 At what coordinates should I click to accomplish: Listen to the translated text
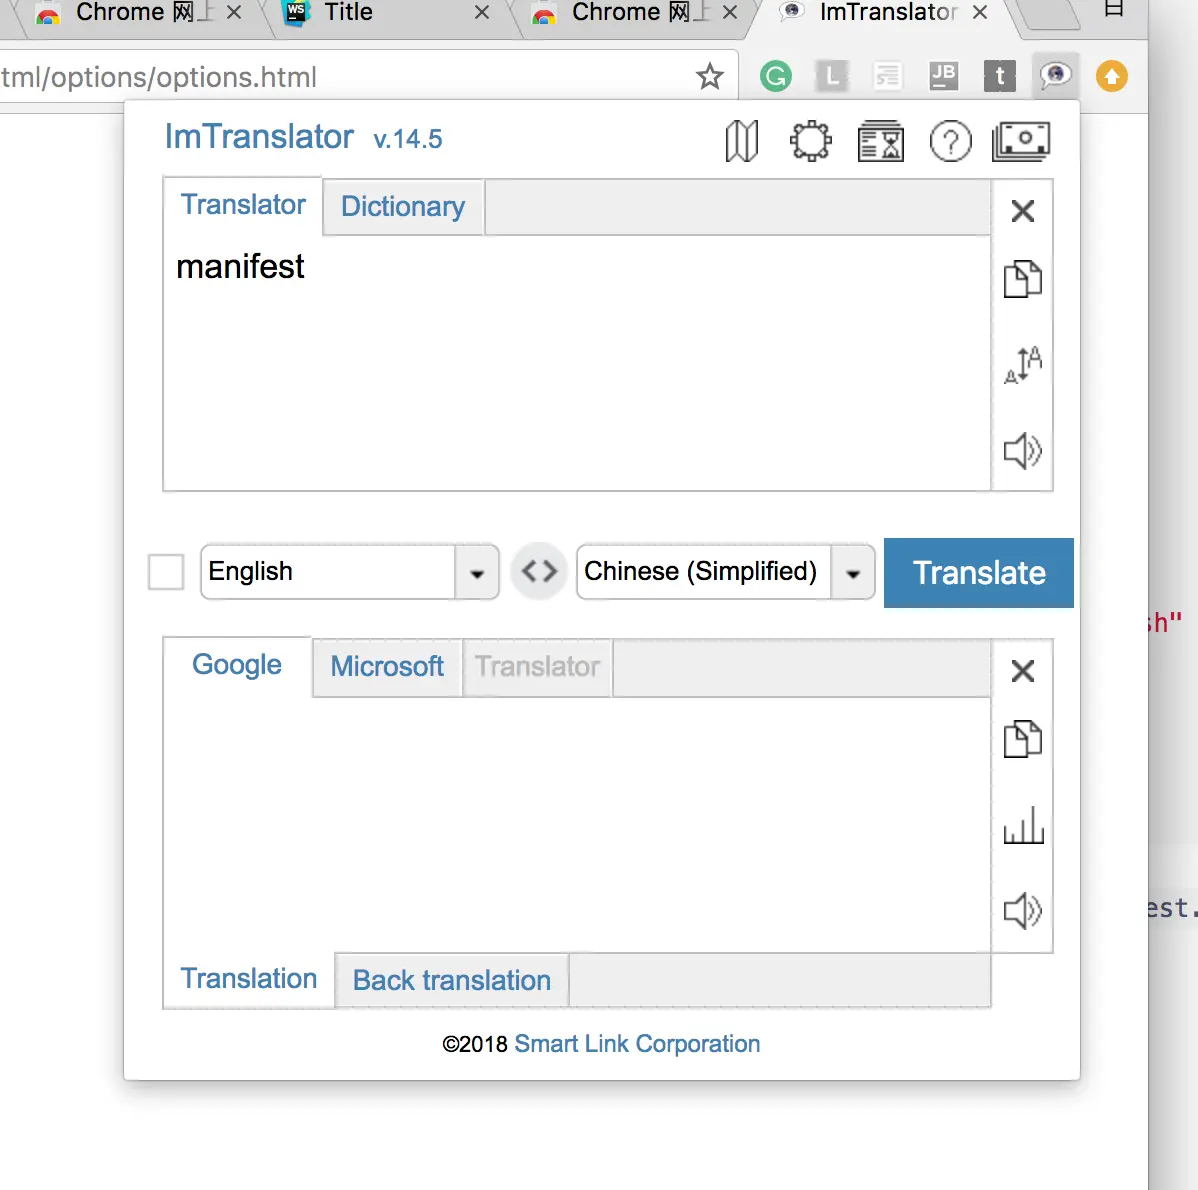coord(1022,910)
